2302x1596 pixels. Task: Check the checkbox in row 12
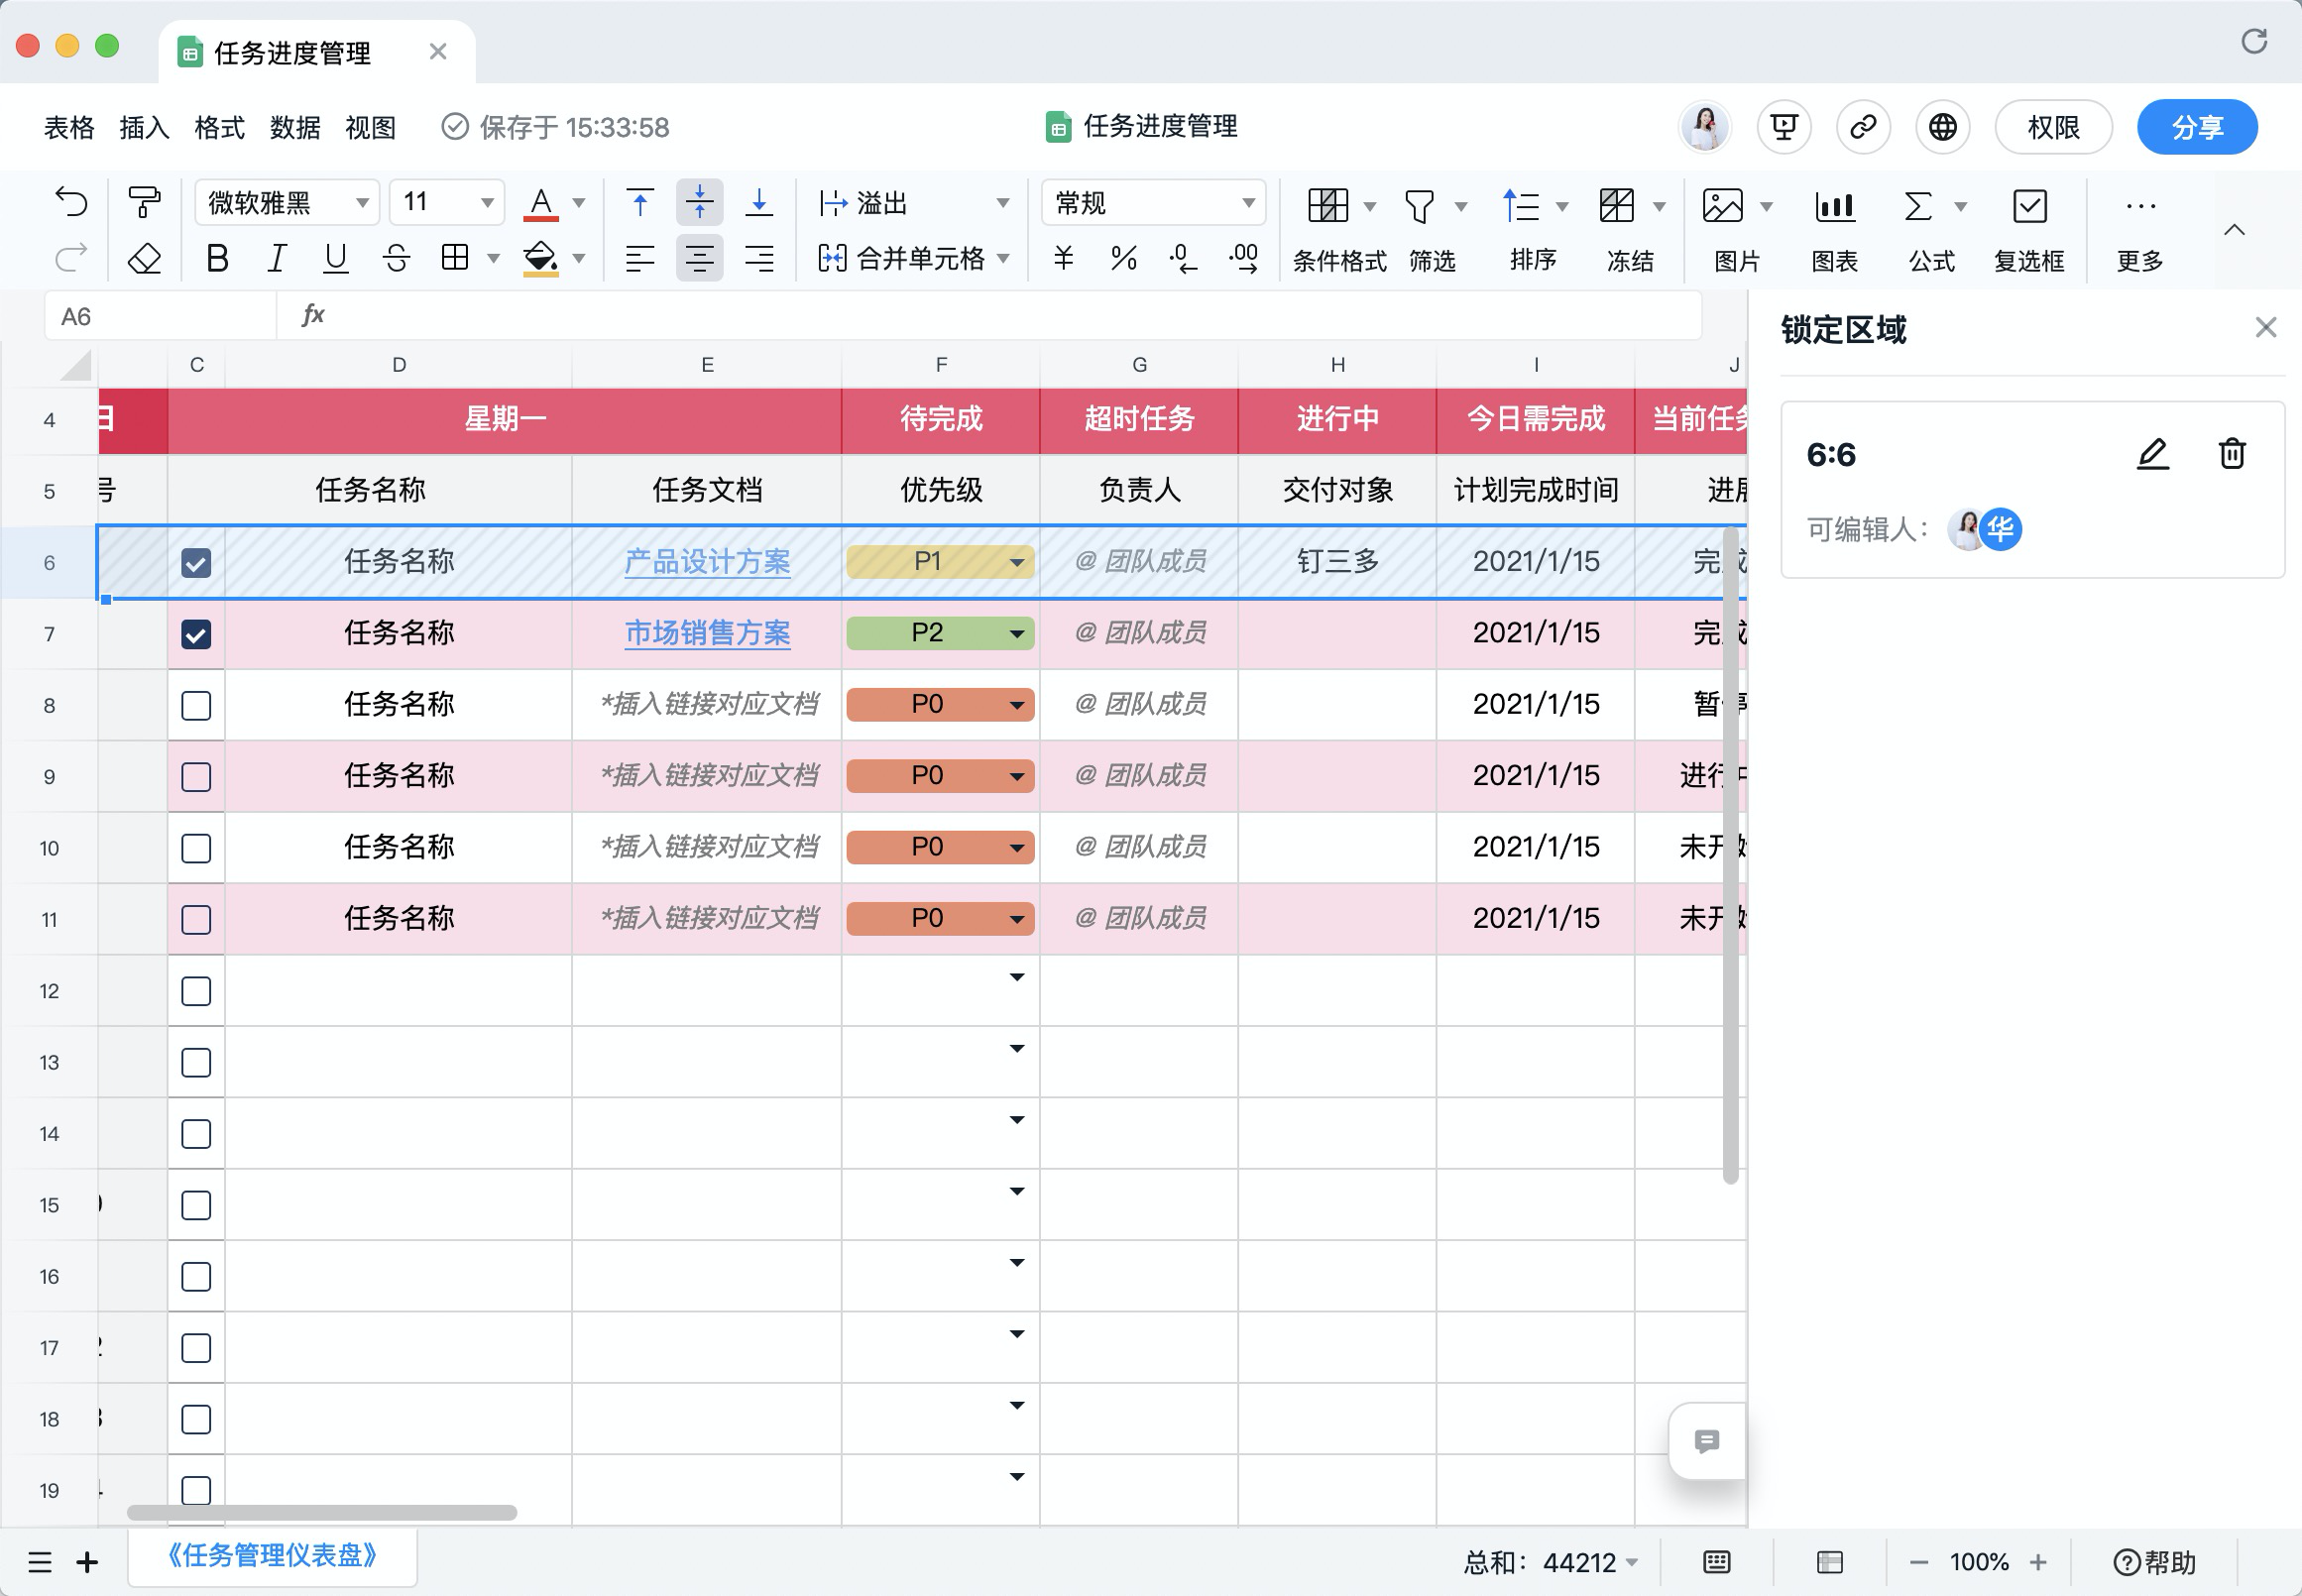(x=196, y=991)
